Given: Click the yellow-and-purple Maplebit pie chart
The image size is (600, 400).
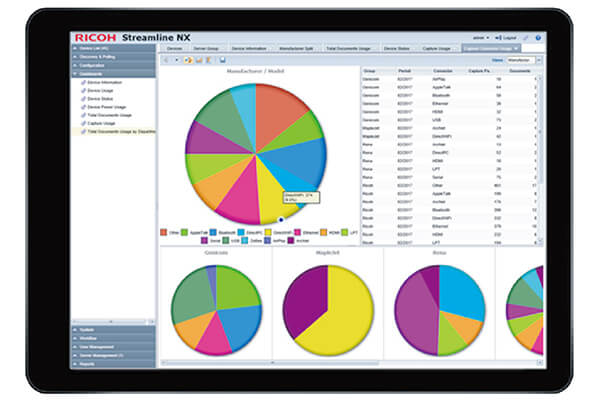Looking at the screenshot, I should click(328, 310).
